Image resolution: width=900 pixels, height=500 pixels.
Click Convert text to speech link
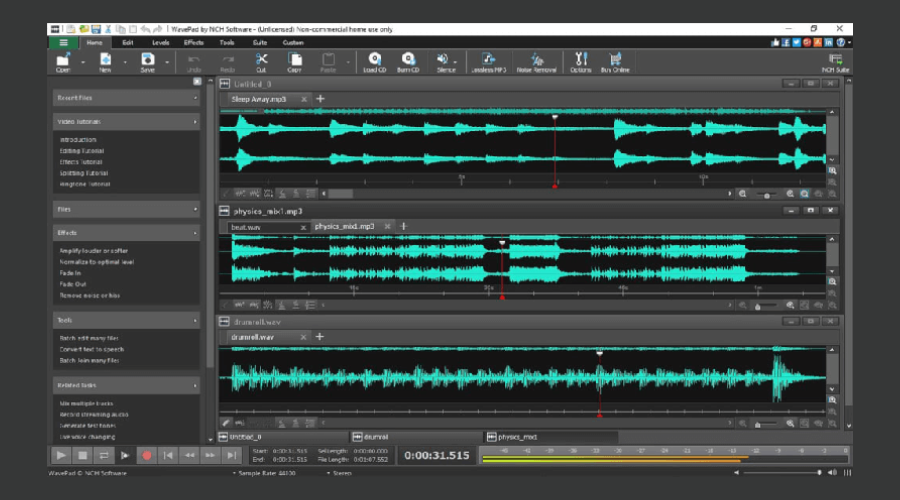(x=92, y=349)
